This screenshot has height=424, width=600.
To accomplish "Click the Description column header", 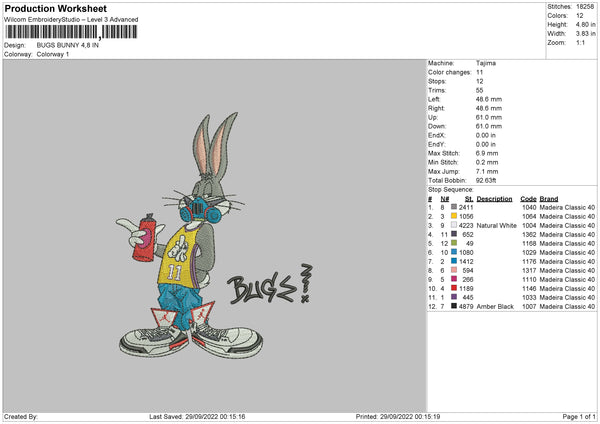I will click(x=494, y=199).
